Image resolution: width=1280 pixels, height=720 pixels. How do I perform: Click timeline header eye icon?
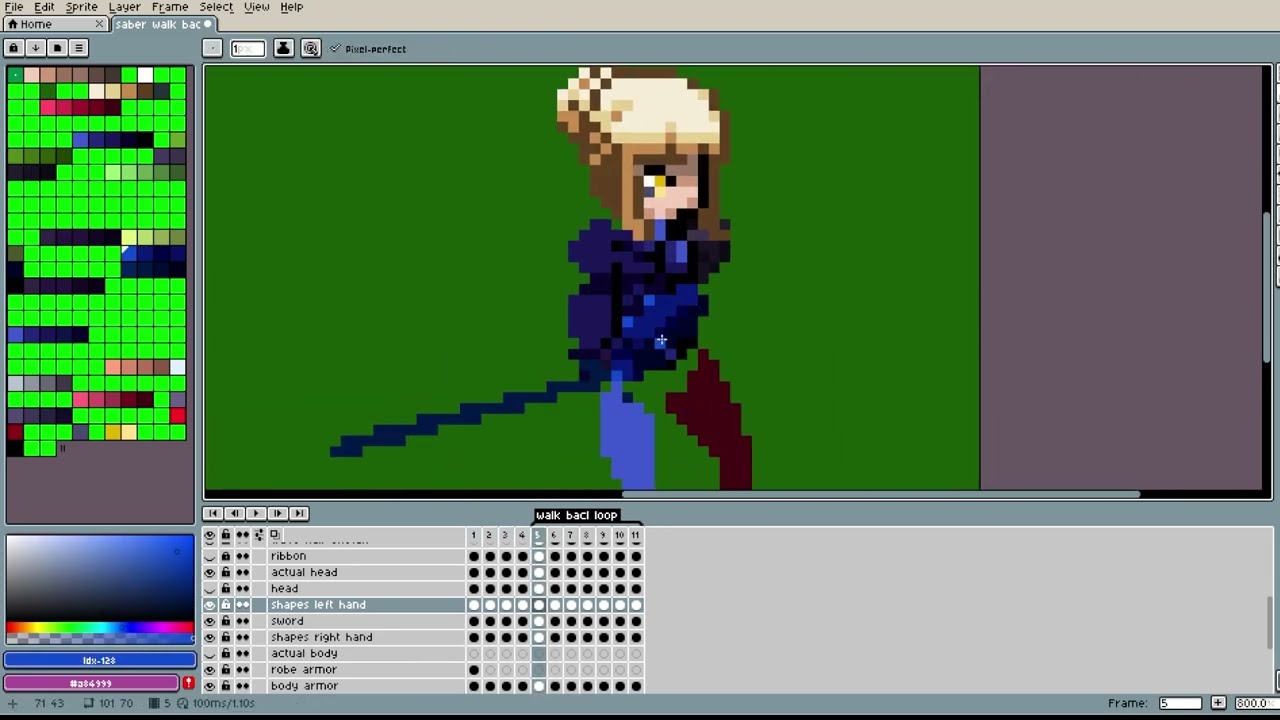click(x=209, y=536)
